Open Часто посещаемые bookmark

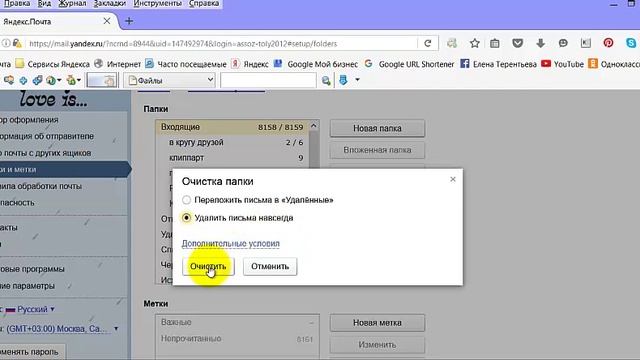pos(186,64)
